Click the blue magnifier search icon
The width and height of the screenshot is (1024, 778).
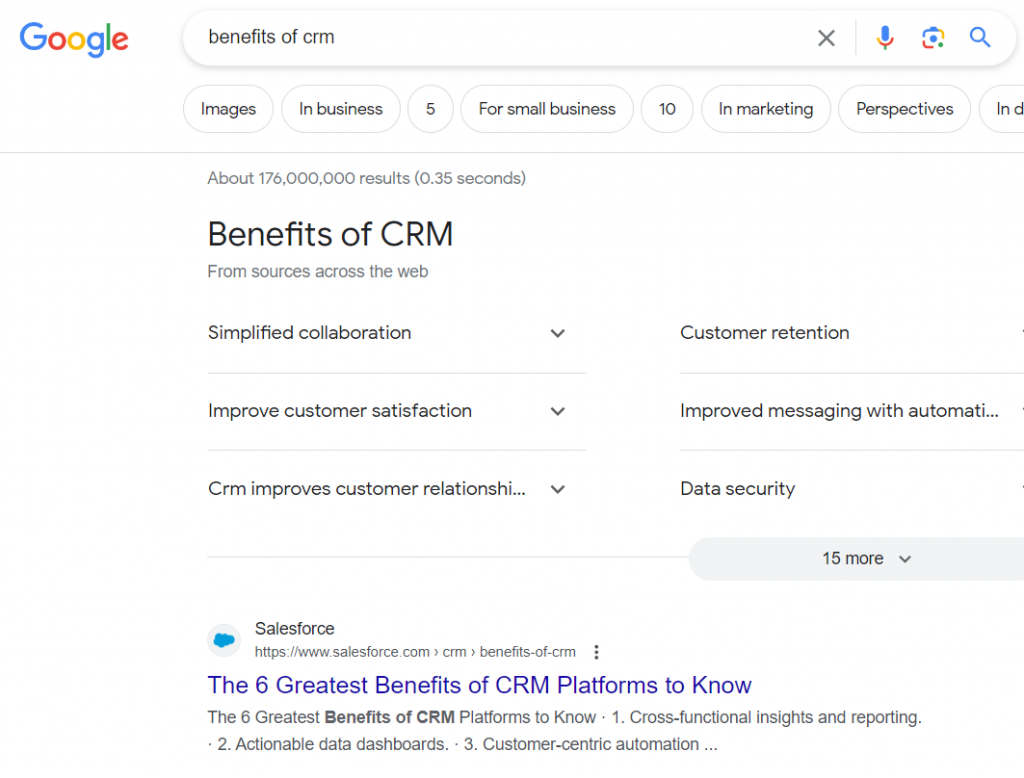tap(980, 38)
